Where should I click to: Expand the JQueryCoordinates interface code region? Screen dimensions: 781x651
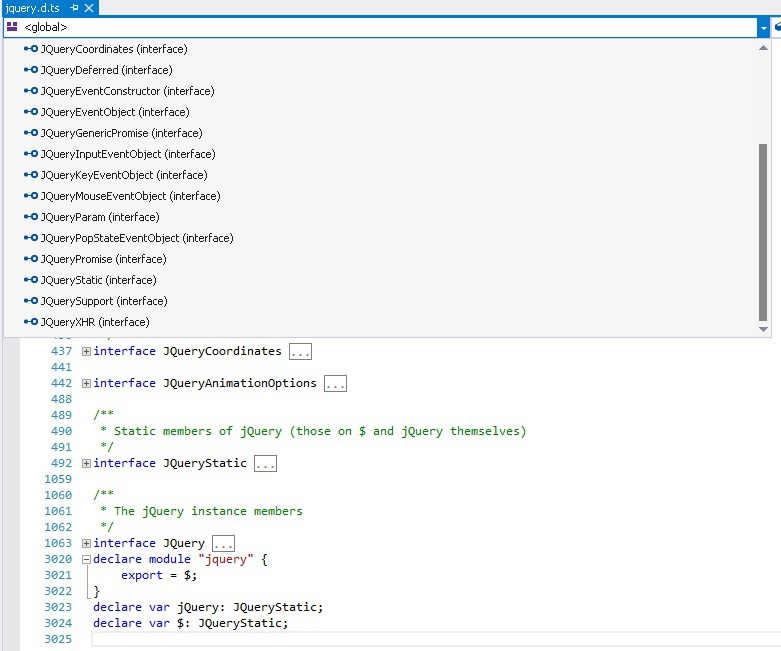86,352
